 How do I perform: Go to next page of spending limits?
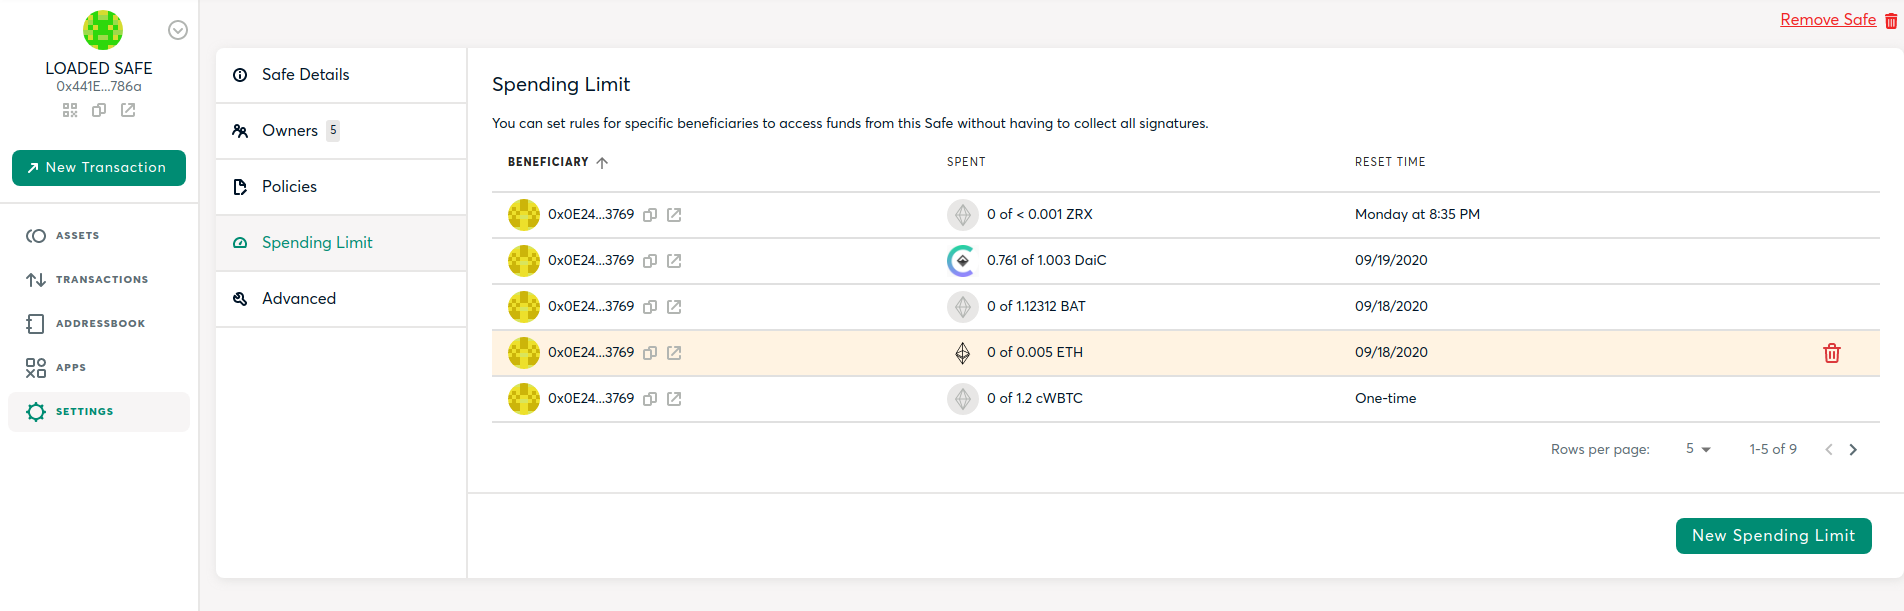coord(1853,450)
